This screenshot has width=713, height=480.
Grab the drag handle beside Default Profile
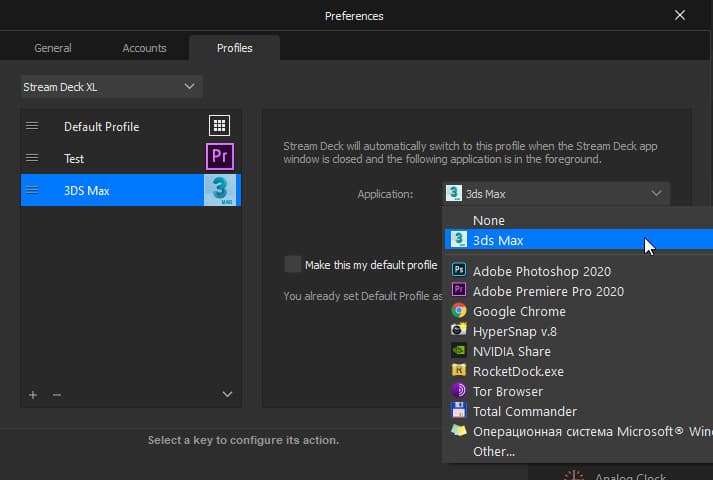[x=32, y=126]
